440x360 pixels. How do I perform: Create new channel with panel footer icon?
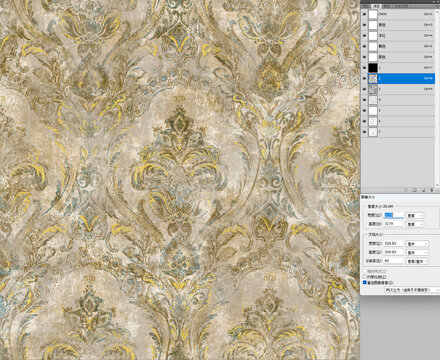(423, 190)
